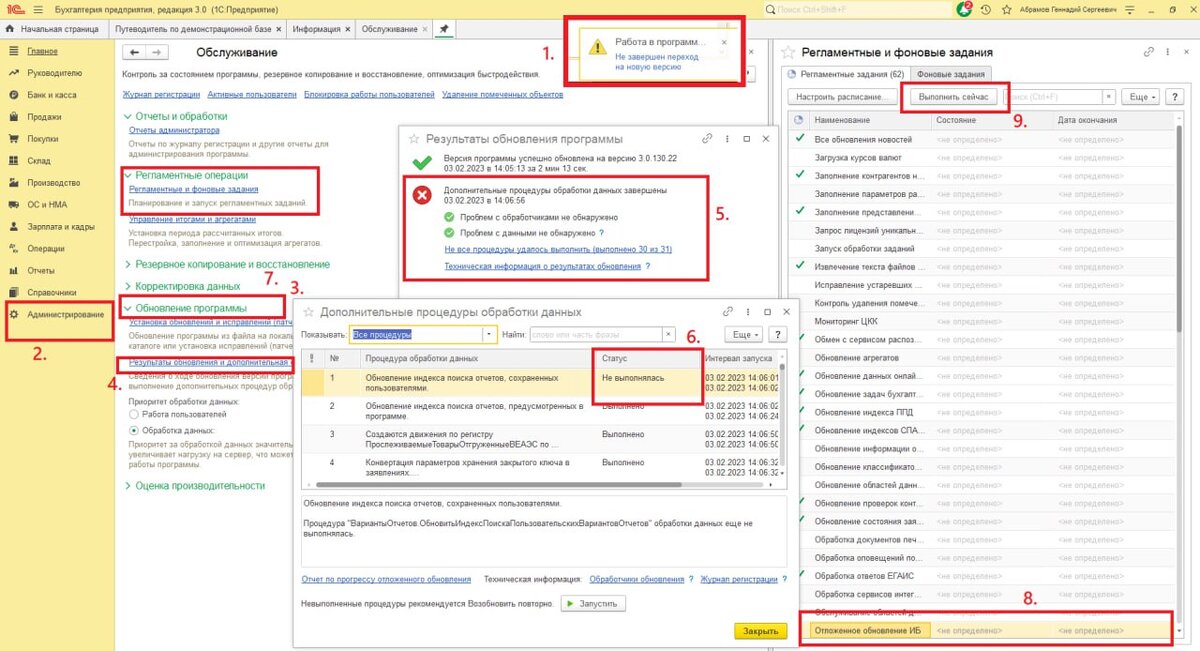Focus the Найти search field

pos(594,335)
